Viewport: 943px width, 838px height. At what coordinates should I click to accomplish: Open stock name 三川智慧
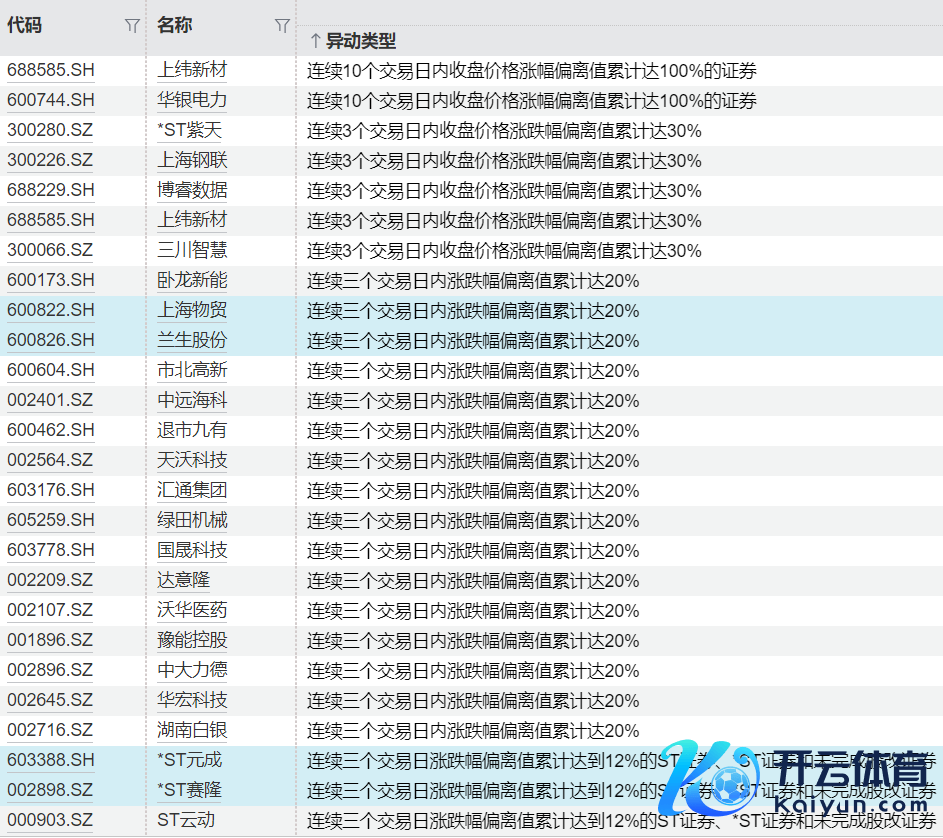[192, 251]
